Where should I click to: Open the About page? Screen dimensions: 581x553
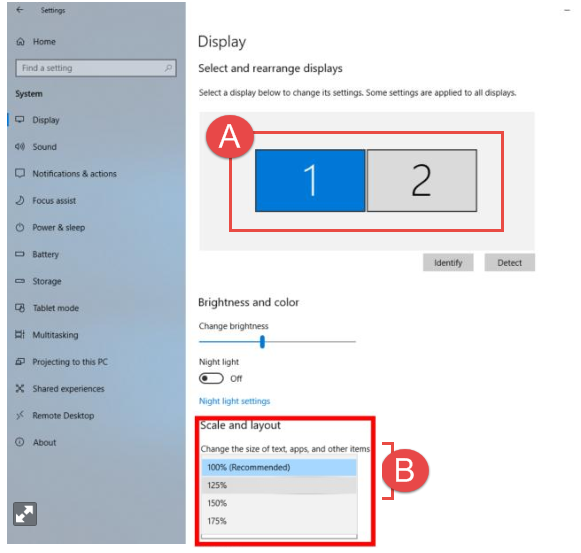pyautogui.click(x=44, y=442)
